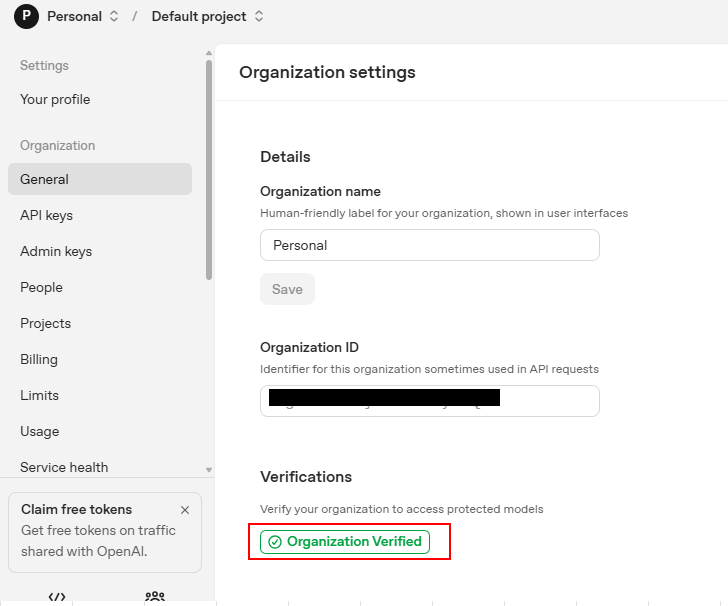Click the 'Human-friendly label for your organization' description
The image size is (728, 606).
tap(444, 213)
